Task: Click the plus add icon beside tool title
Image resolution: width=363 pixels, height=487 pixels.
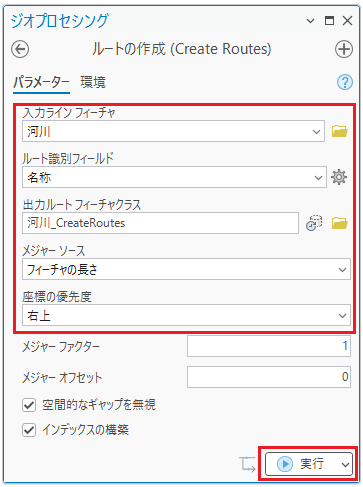Action: [344, 49]
